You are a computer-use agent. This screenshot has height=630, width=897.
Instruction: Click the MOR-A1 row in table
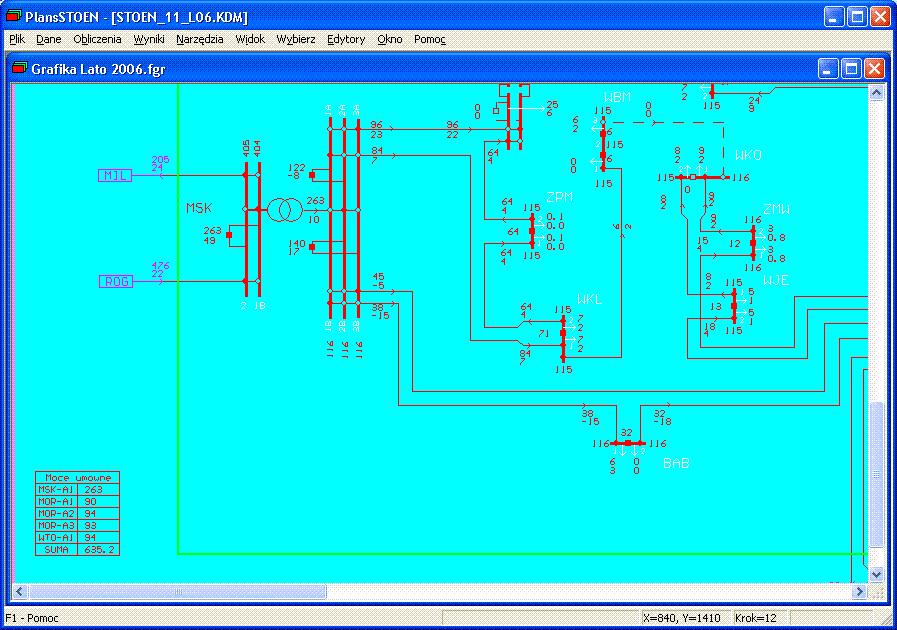77,501
